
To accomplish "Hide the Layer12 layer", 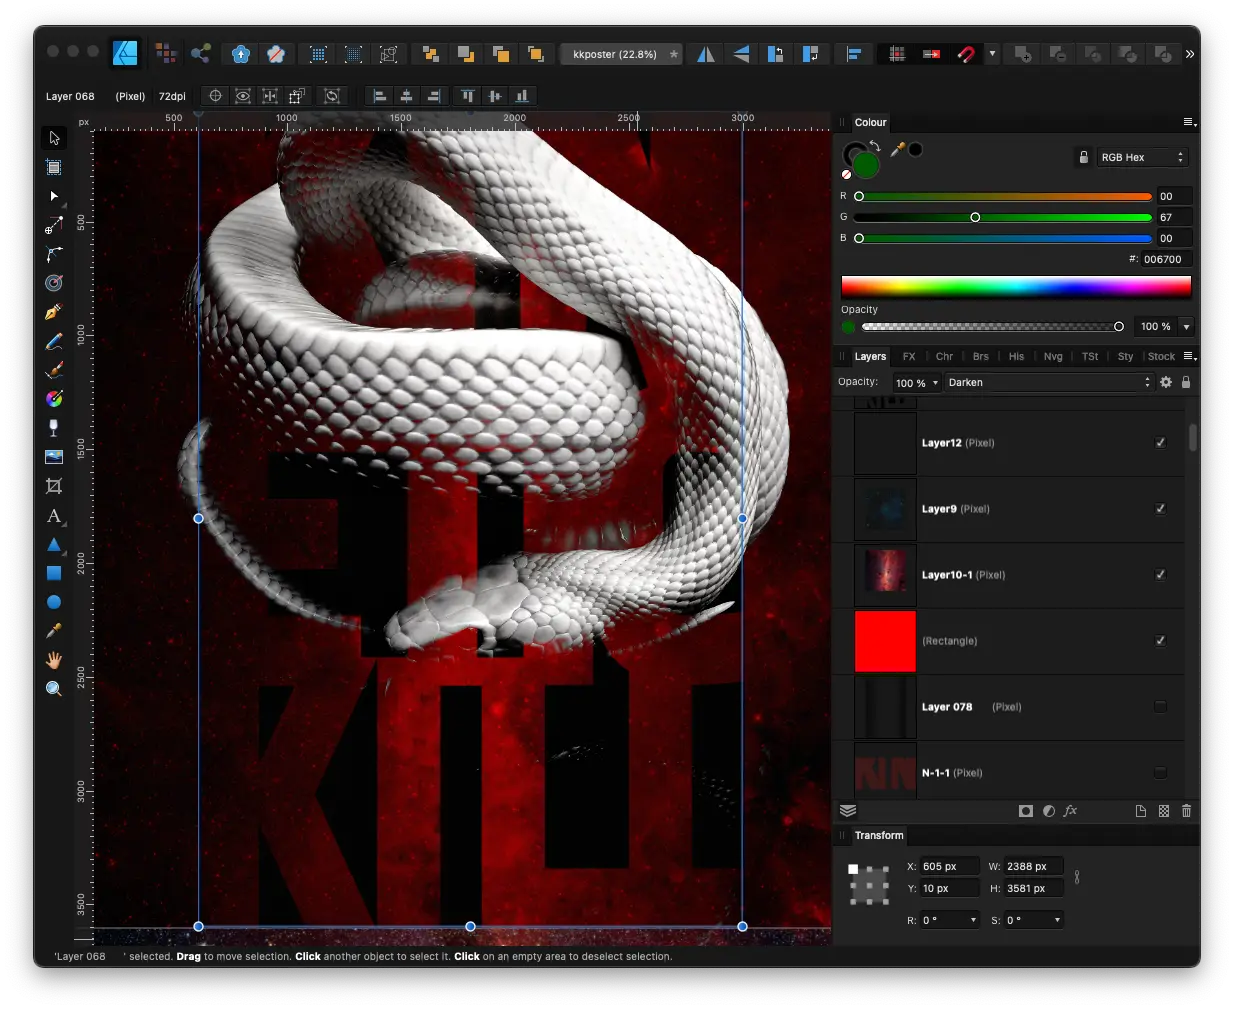I will 1160,443.
